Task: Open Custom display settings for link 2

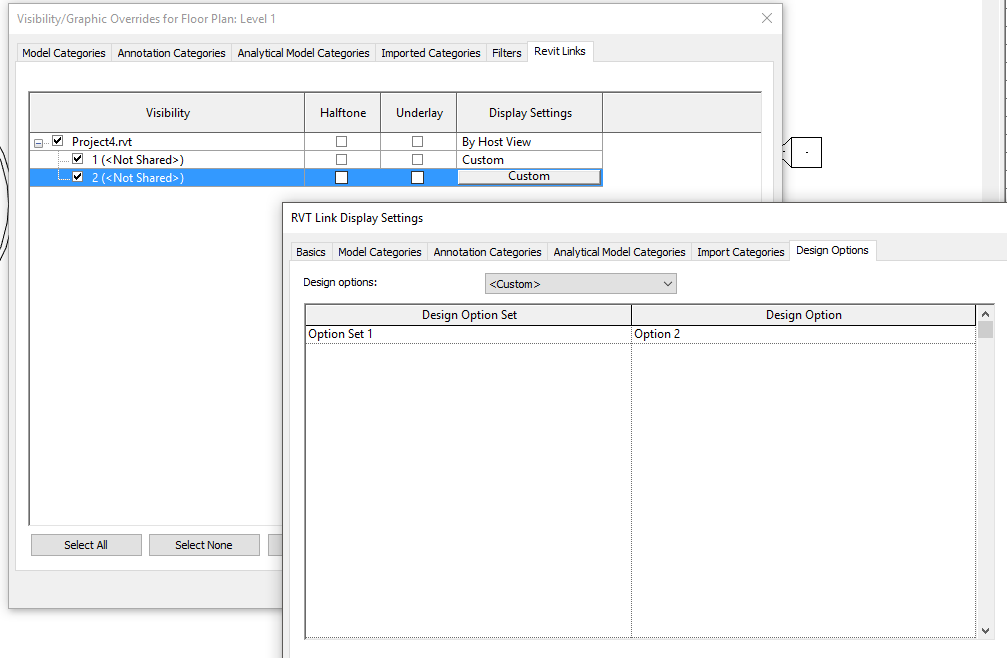Action: (529, 176)
